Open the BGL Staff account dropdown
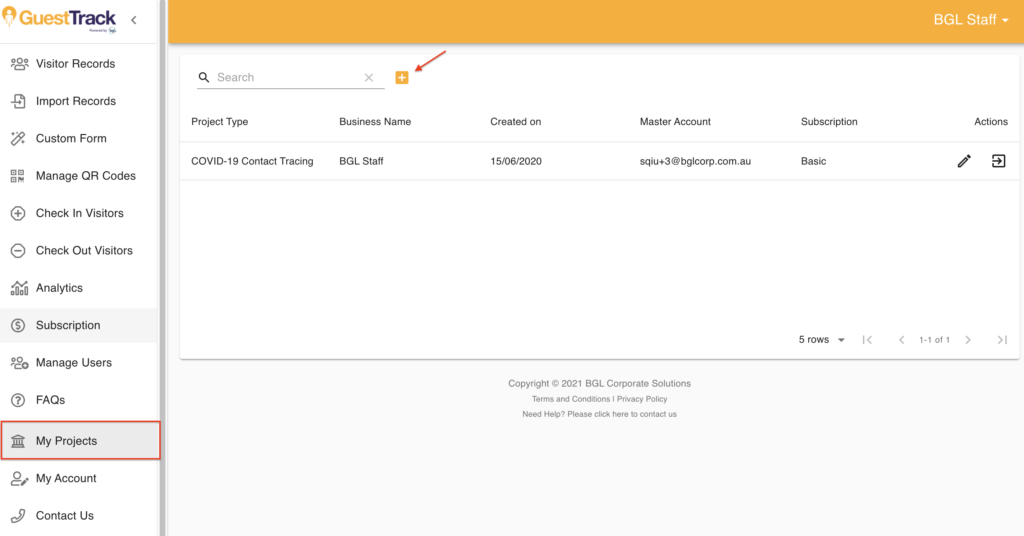The height and width of the screenshot is (536, 1024). coord(970,20)
